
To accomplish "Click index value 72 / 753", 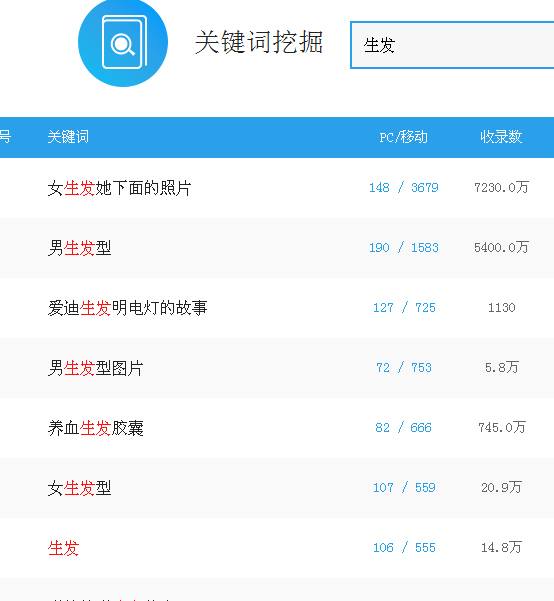I will pos(404,368).
